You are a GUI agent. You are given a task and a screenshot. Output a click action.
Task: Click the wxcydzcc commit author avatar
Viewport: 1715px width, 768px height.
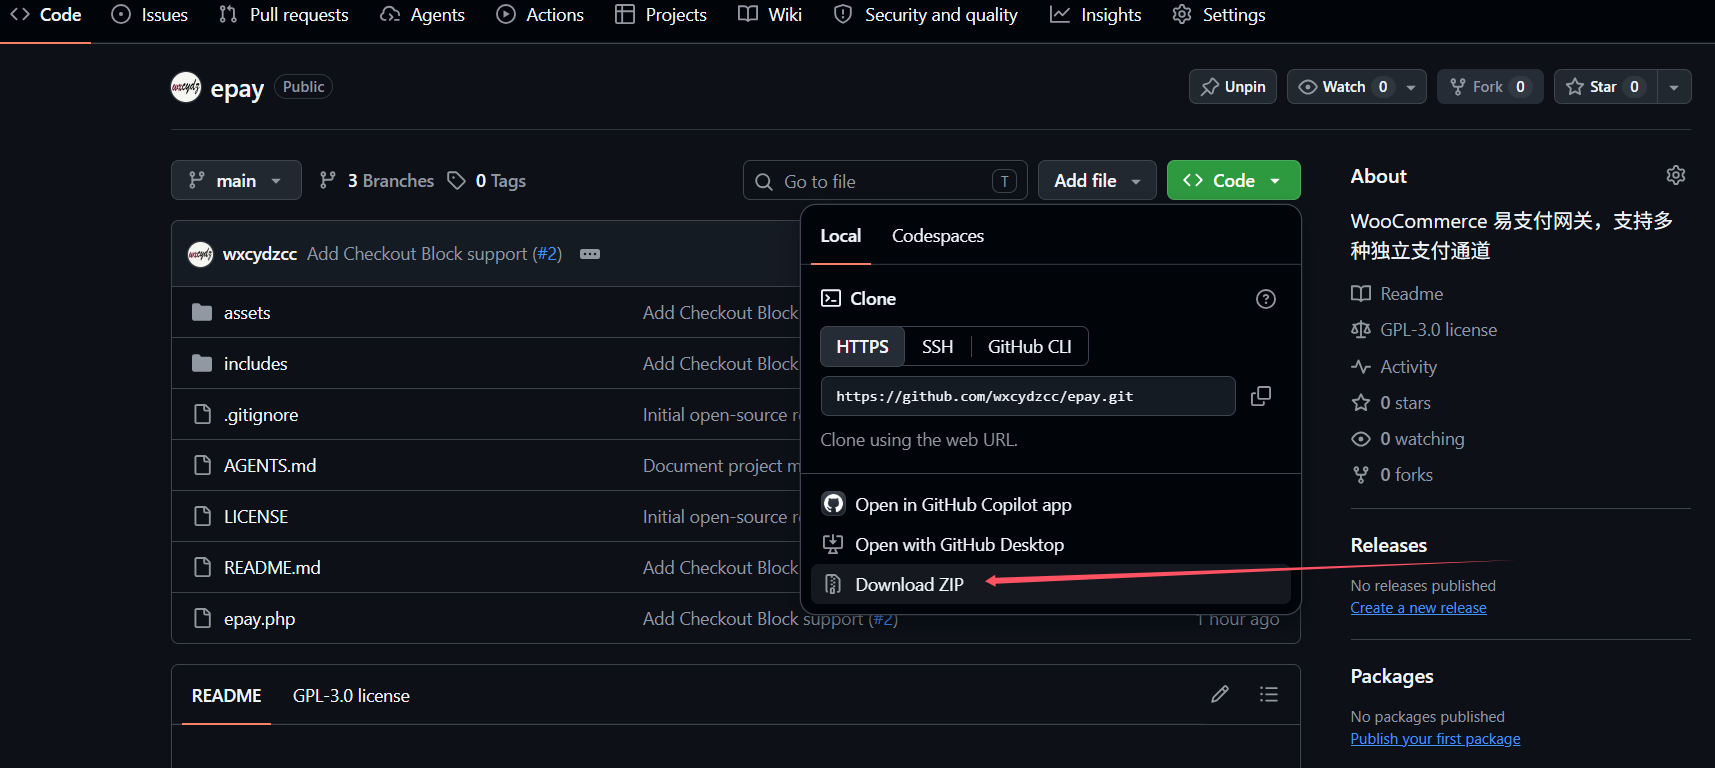pyautogui.click(x=200, y=254)
